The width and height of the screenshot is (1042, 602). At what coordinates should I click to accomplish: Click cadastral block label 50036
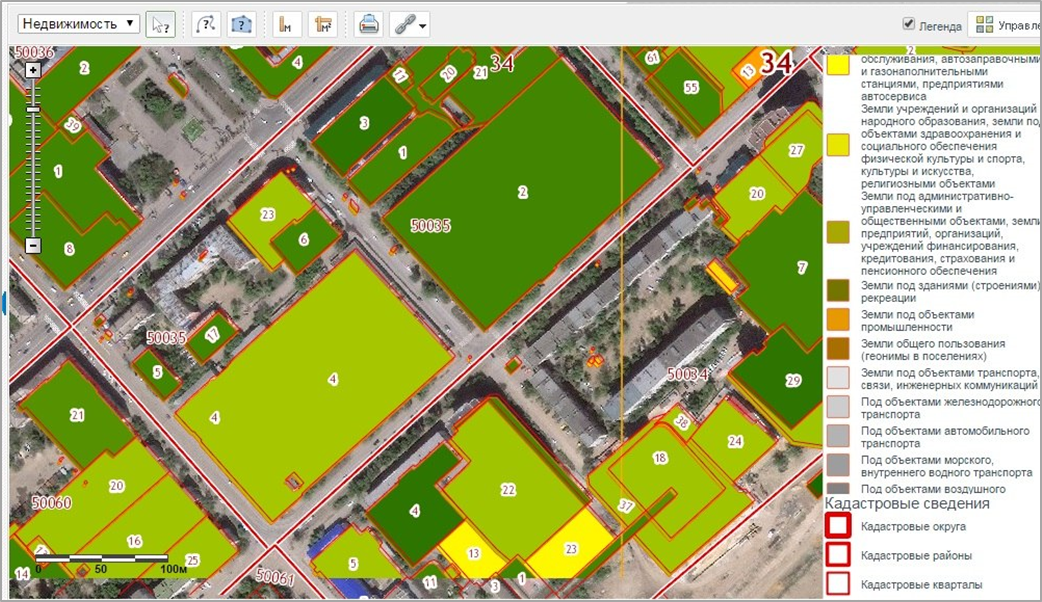[34, 52]
